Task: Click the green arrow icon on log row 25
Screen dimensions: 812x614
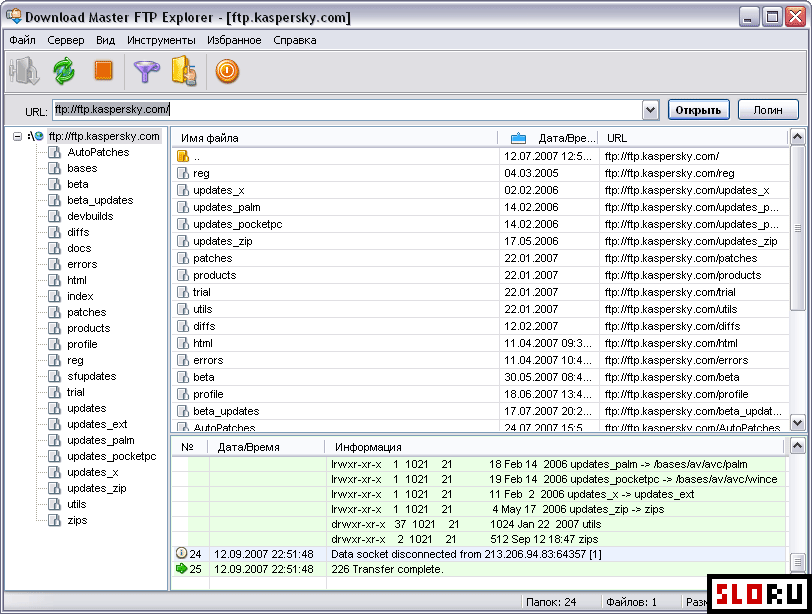Action: point(181,569)
